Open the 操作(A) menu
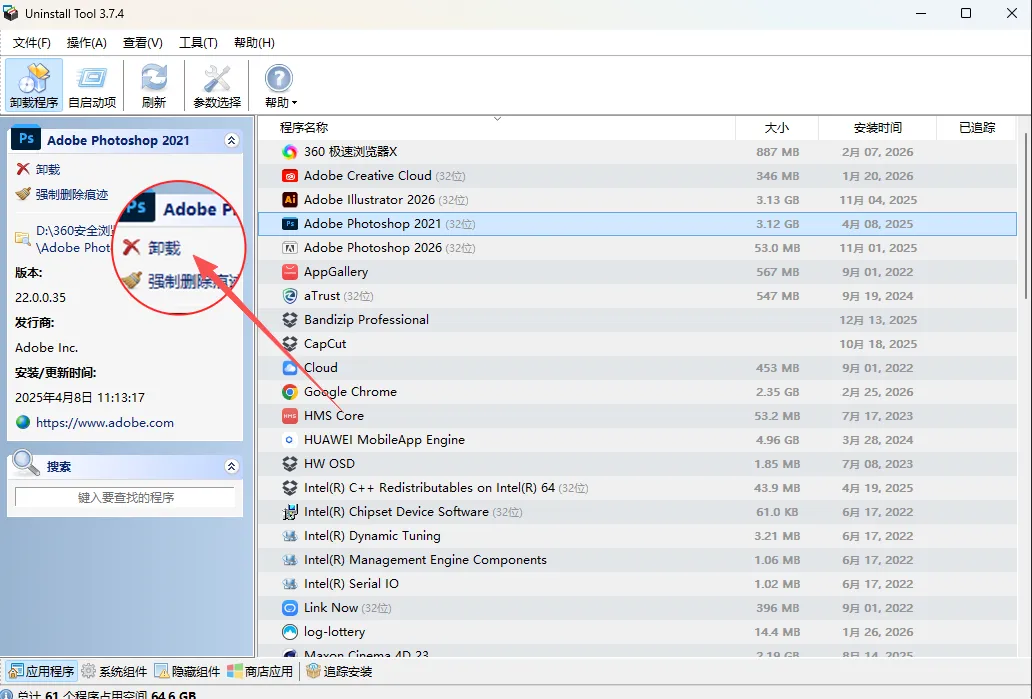The image size is (1032, 699). pyautogui.click(x=86, y=43)
